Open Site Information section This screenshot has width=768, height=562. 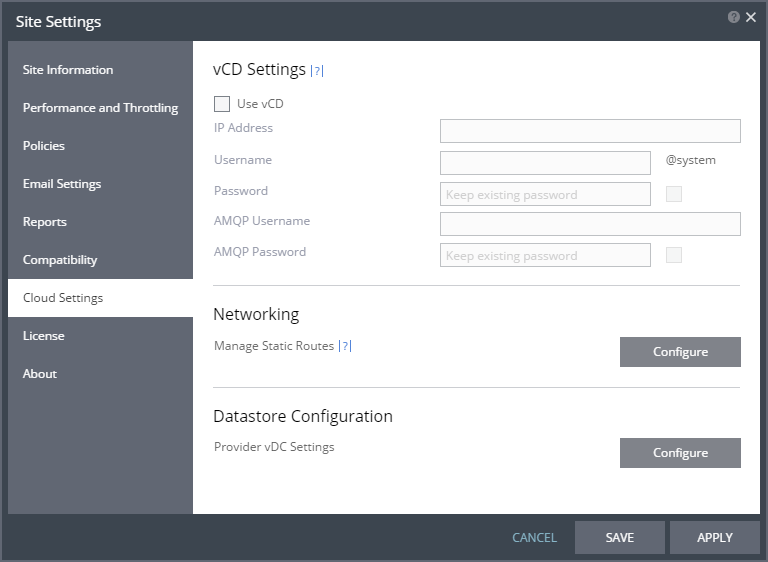100,70
